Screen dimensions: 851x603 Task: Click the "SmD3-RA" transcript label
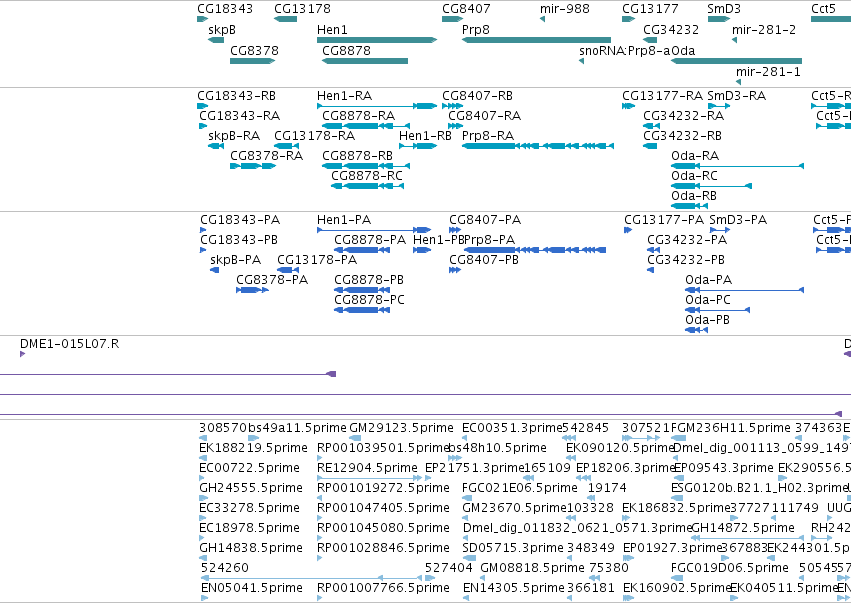[x=736, y=96]
